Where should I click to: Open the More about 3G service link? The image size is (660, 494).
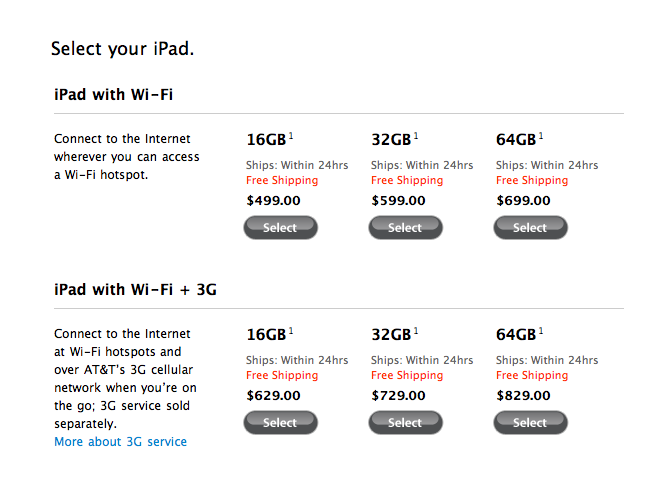120,441
